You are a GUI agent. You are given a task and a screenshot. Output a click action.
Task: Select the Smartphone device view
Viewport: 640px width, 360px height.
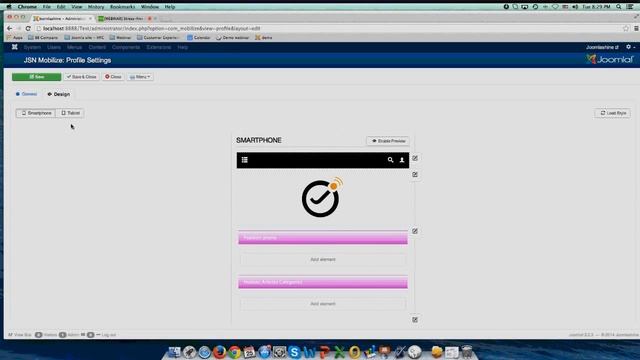(x=36, y=113)
